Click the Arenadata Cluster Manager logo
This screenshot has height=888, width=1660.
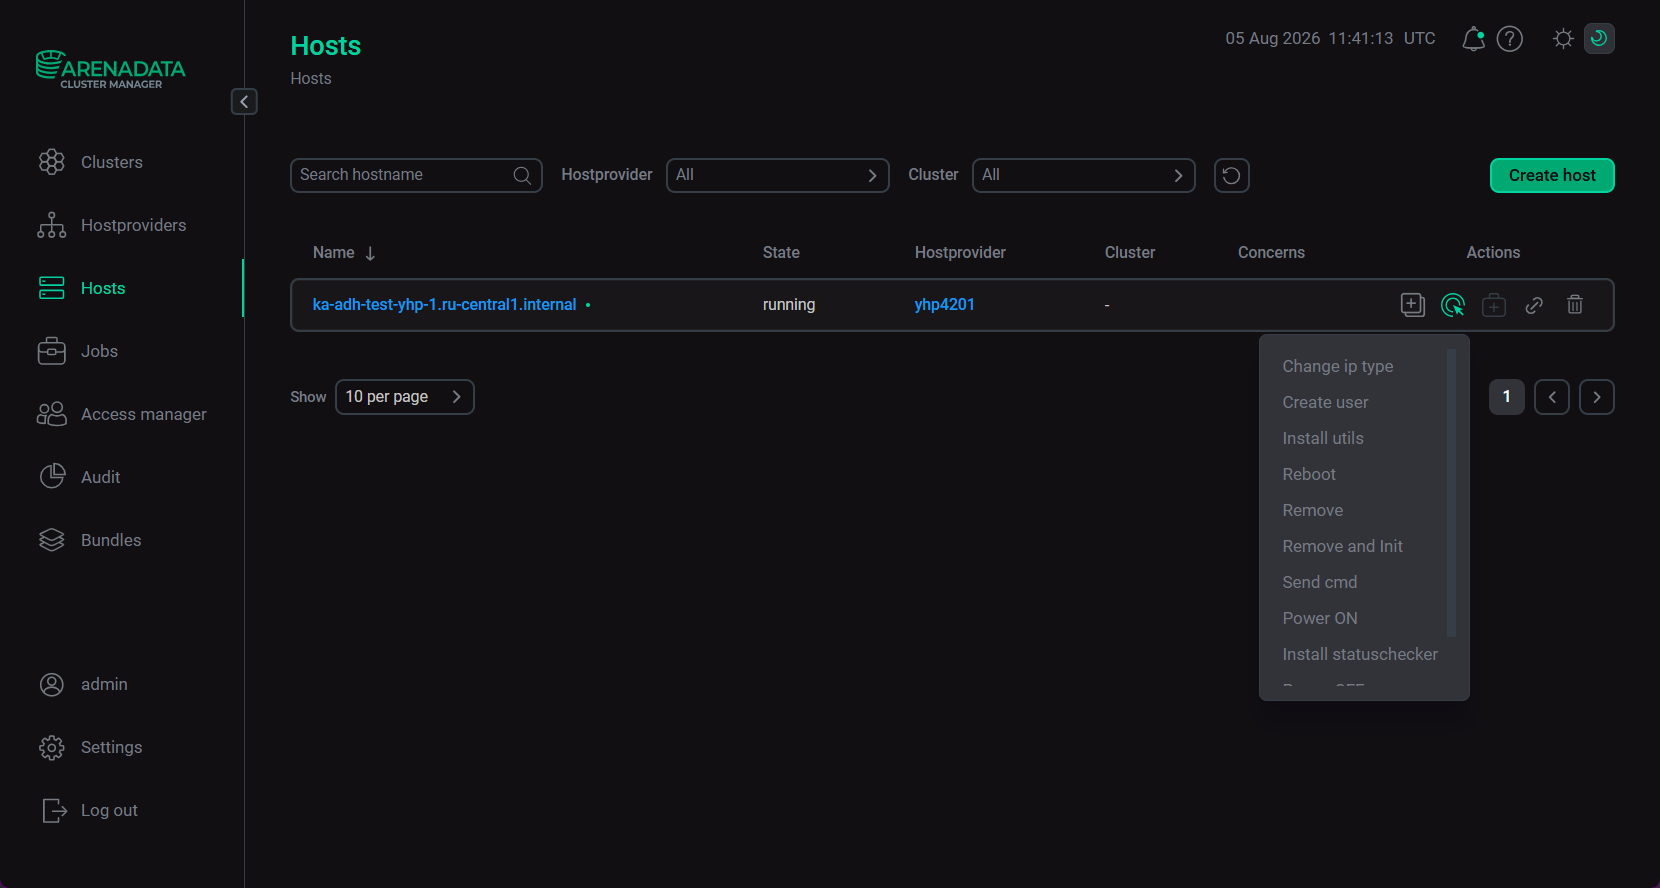[111, 70]
